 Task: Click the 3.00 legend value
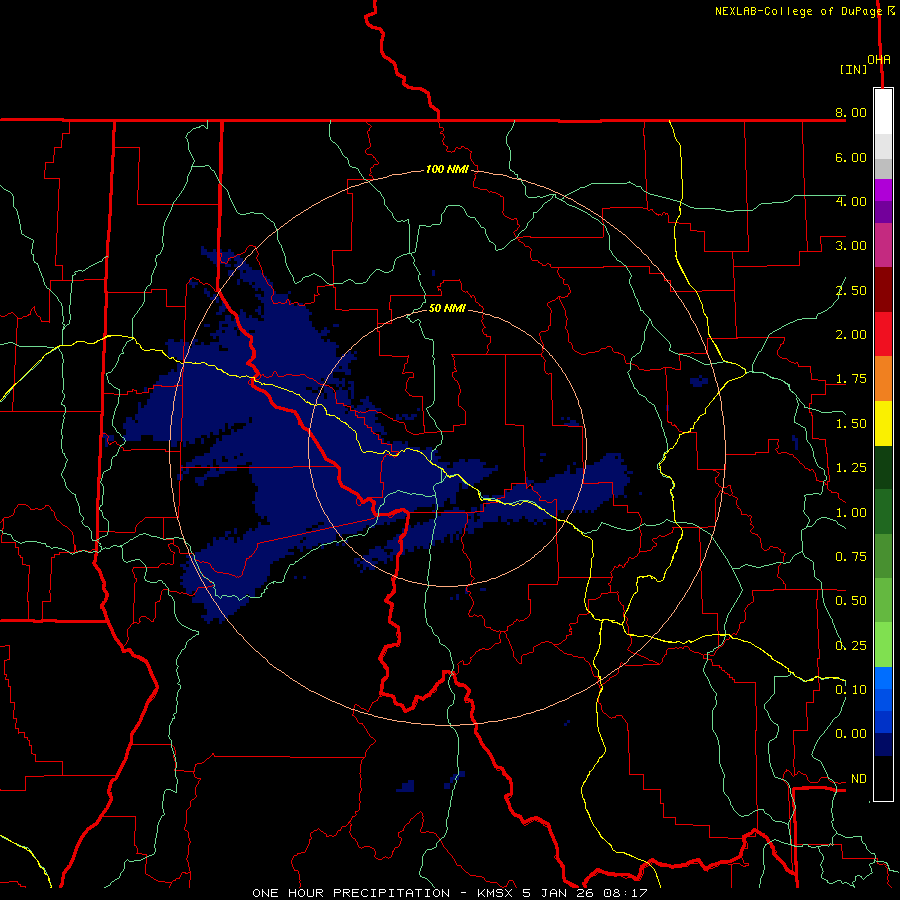[851, 246]
